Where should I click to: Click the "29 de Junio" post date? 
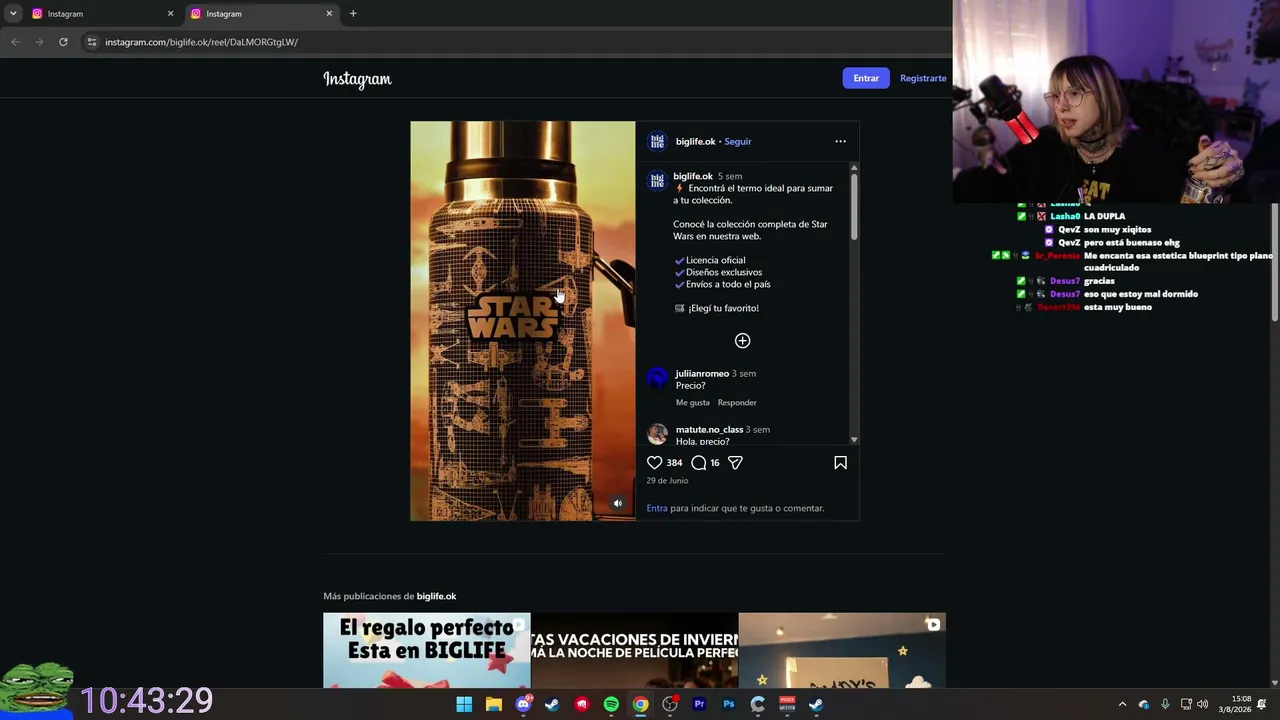(x=667, y=481)
